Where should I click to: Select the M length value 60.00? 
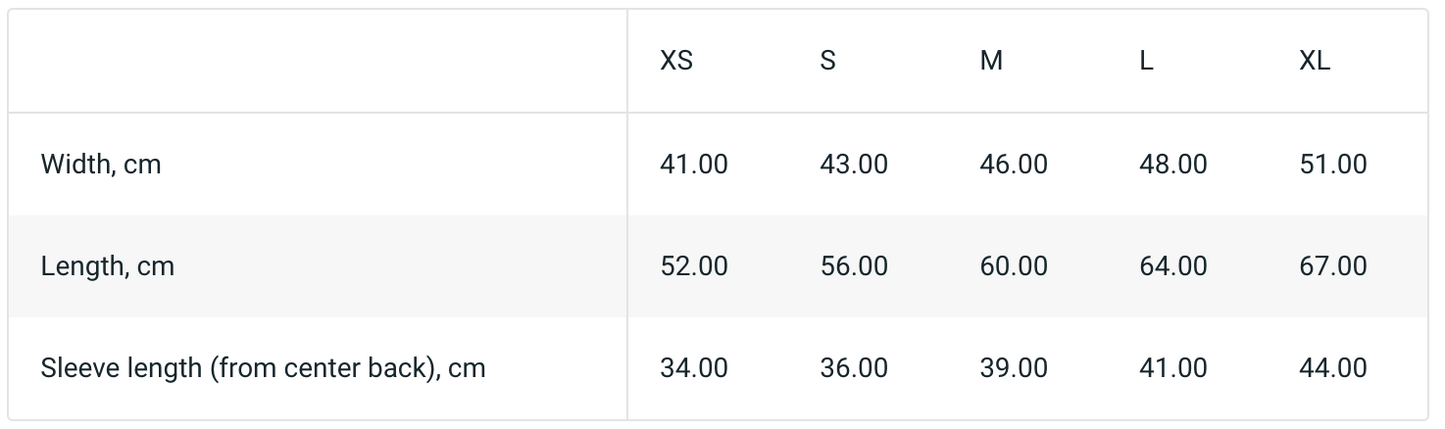[1013, 266]
